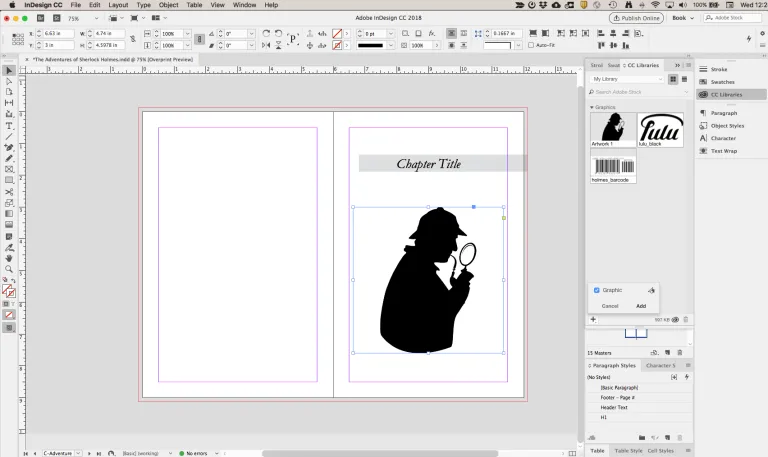The image size is (768, 457).
Task: Switch CC Libraries to grid view
Action: (x=673, y=79)
